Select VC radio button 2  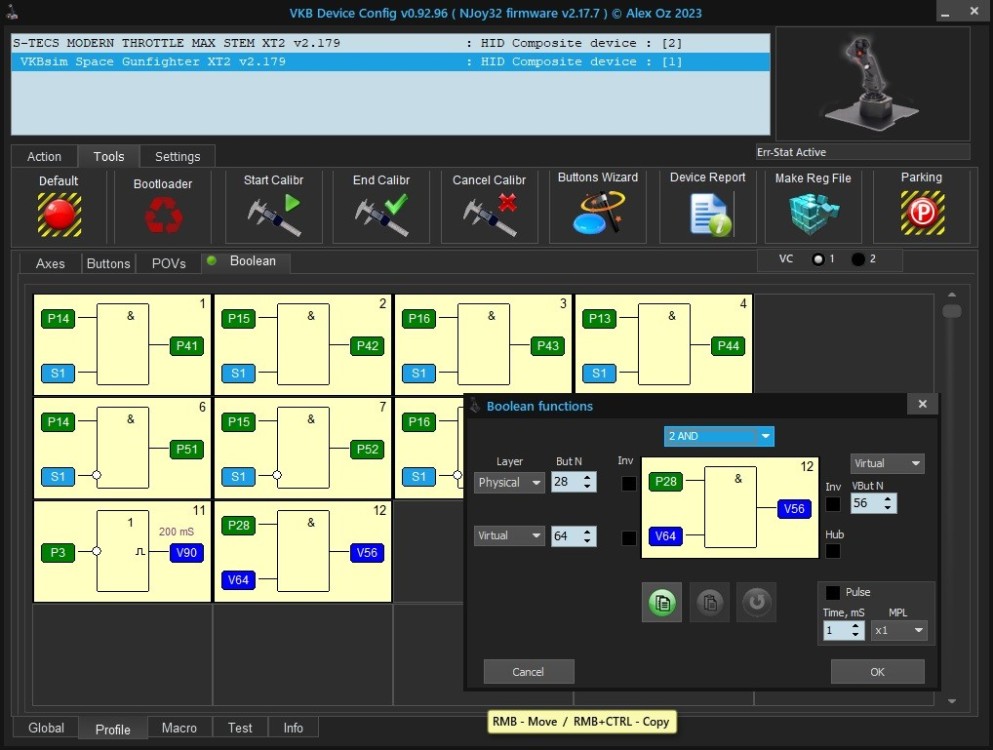point(859,259)
